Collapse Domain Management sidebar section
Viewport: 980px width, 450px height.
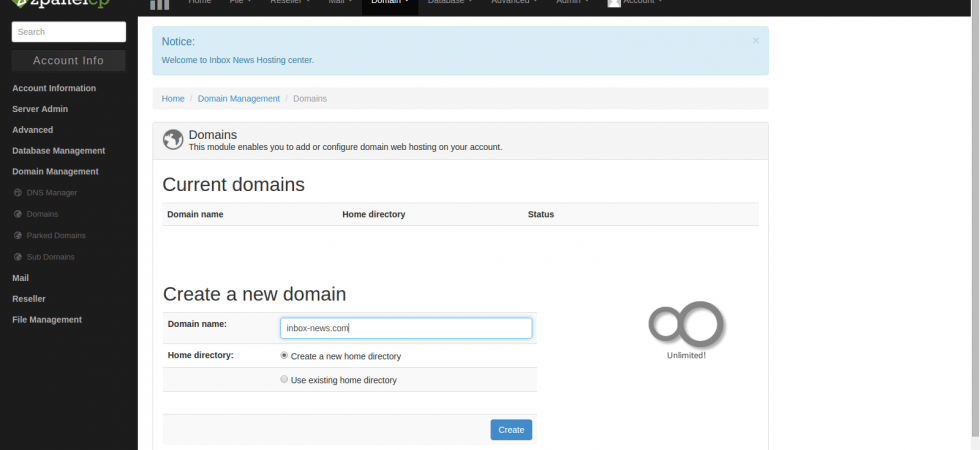56,171
